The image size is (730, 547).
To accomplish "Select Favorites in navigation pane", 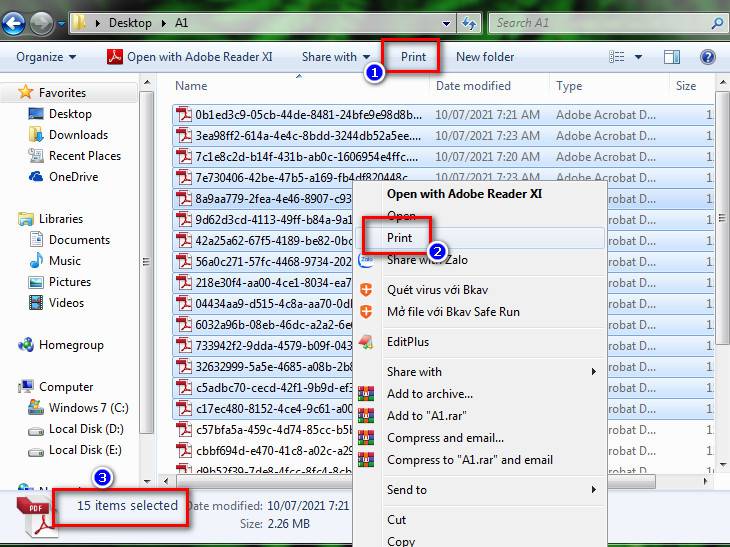I will click(x=62, y=93).
